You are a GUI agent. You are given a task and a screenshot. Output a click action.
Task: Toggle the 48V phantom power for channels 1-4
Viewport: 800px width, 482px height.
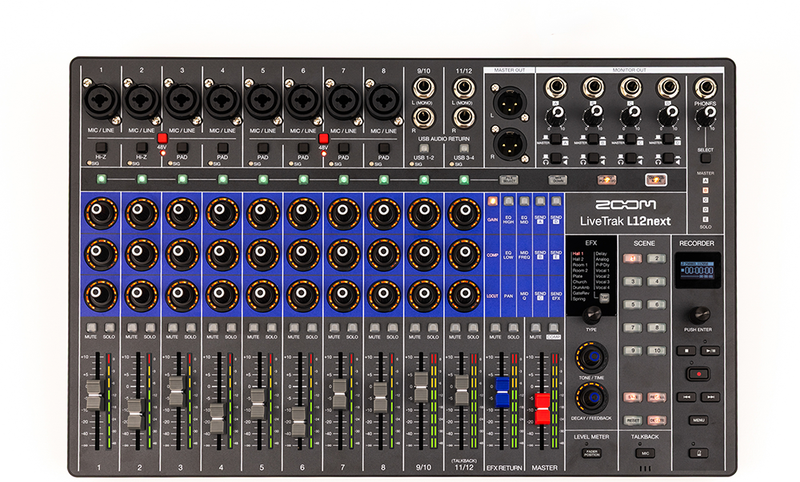tap(162, 138)
